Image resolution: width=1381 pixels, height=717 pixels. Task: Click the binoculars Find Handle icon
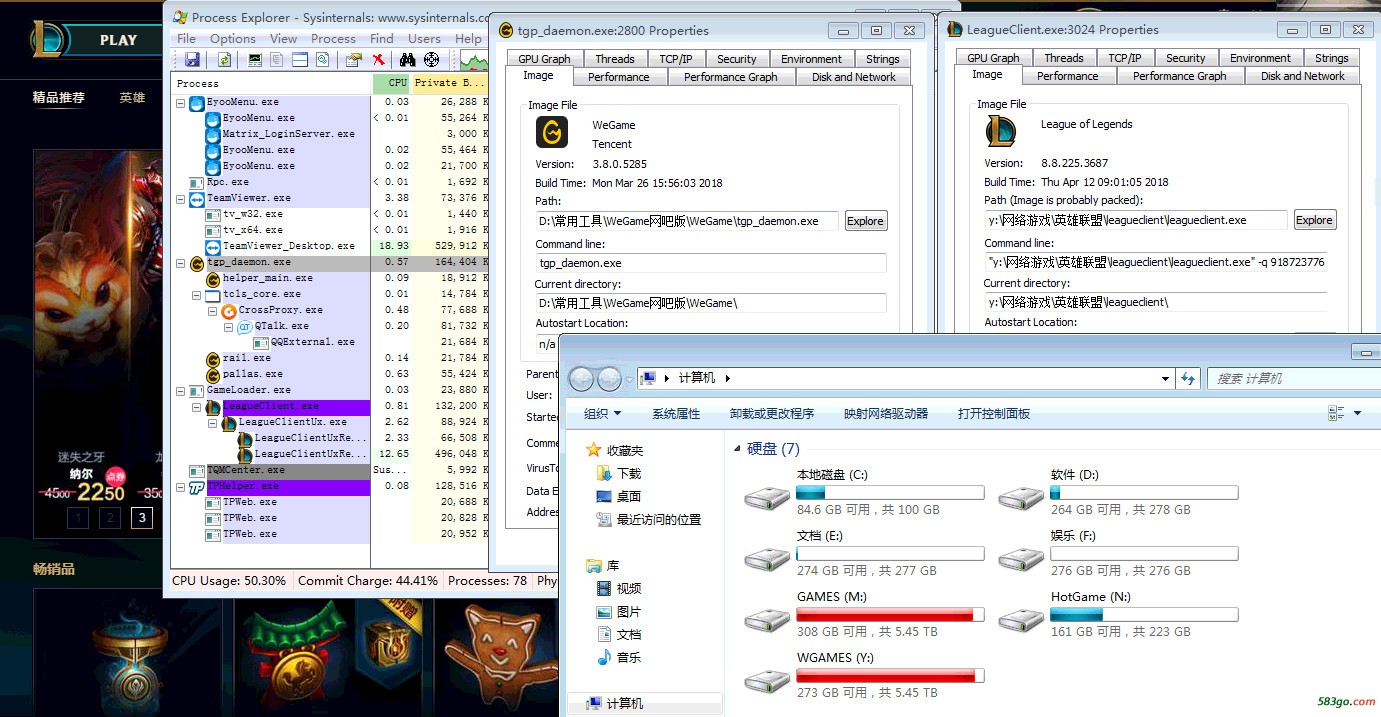point(408,60)
